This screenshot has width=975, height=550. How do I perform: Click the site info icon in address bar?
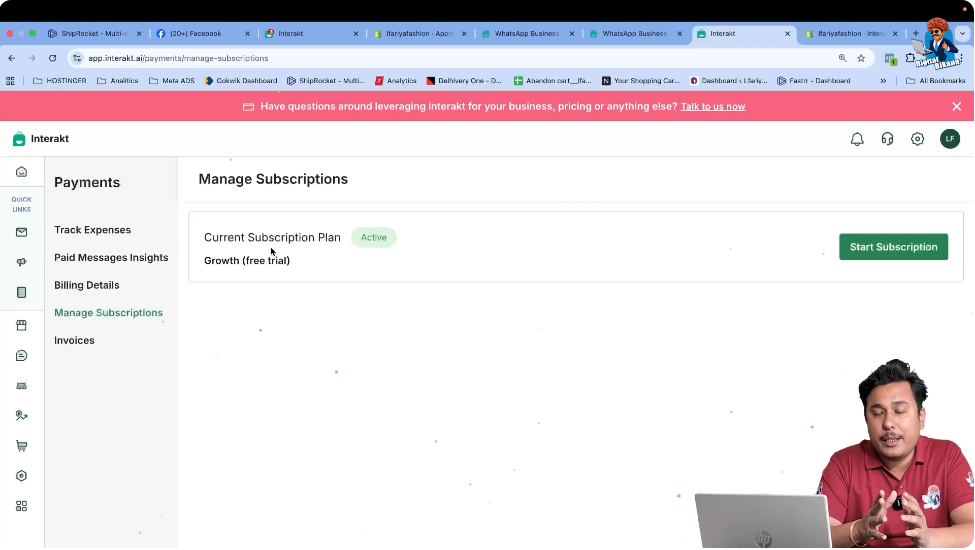[x=76, y=58]
